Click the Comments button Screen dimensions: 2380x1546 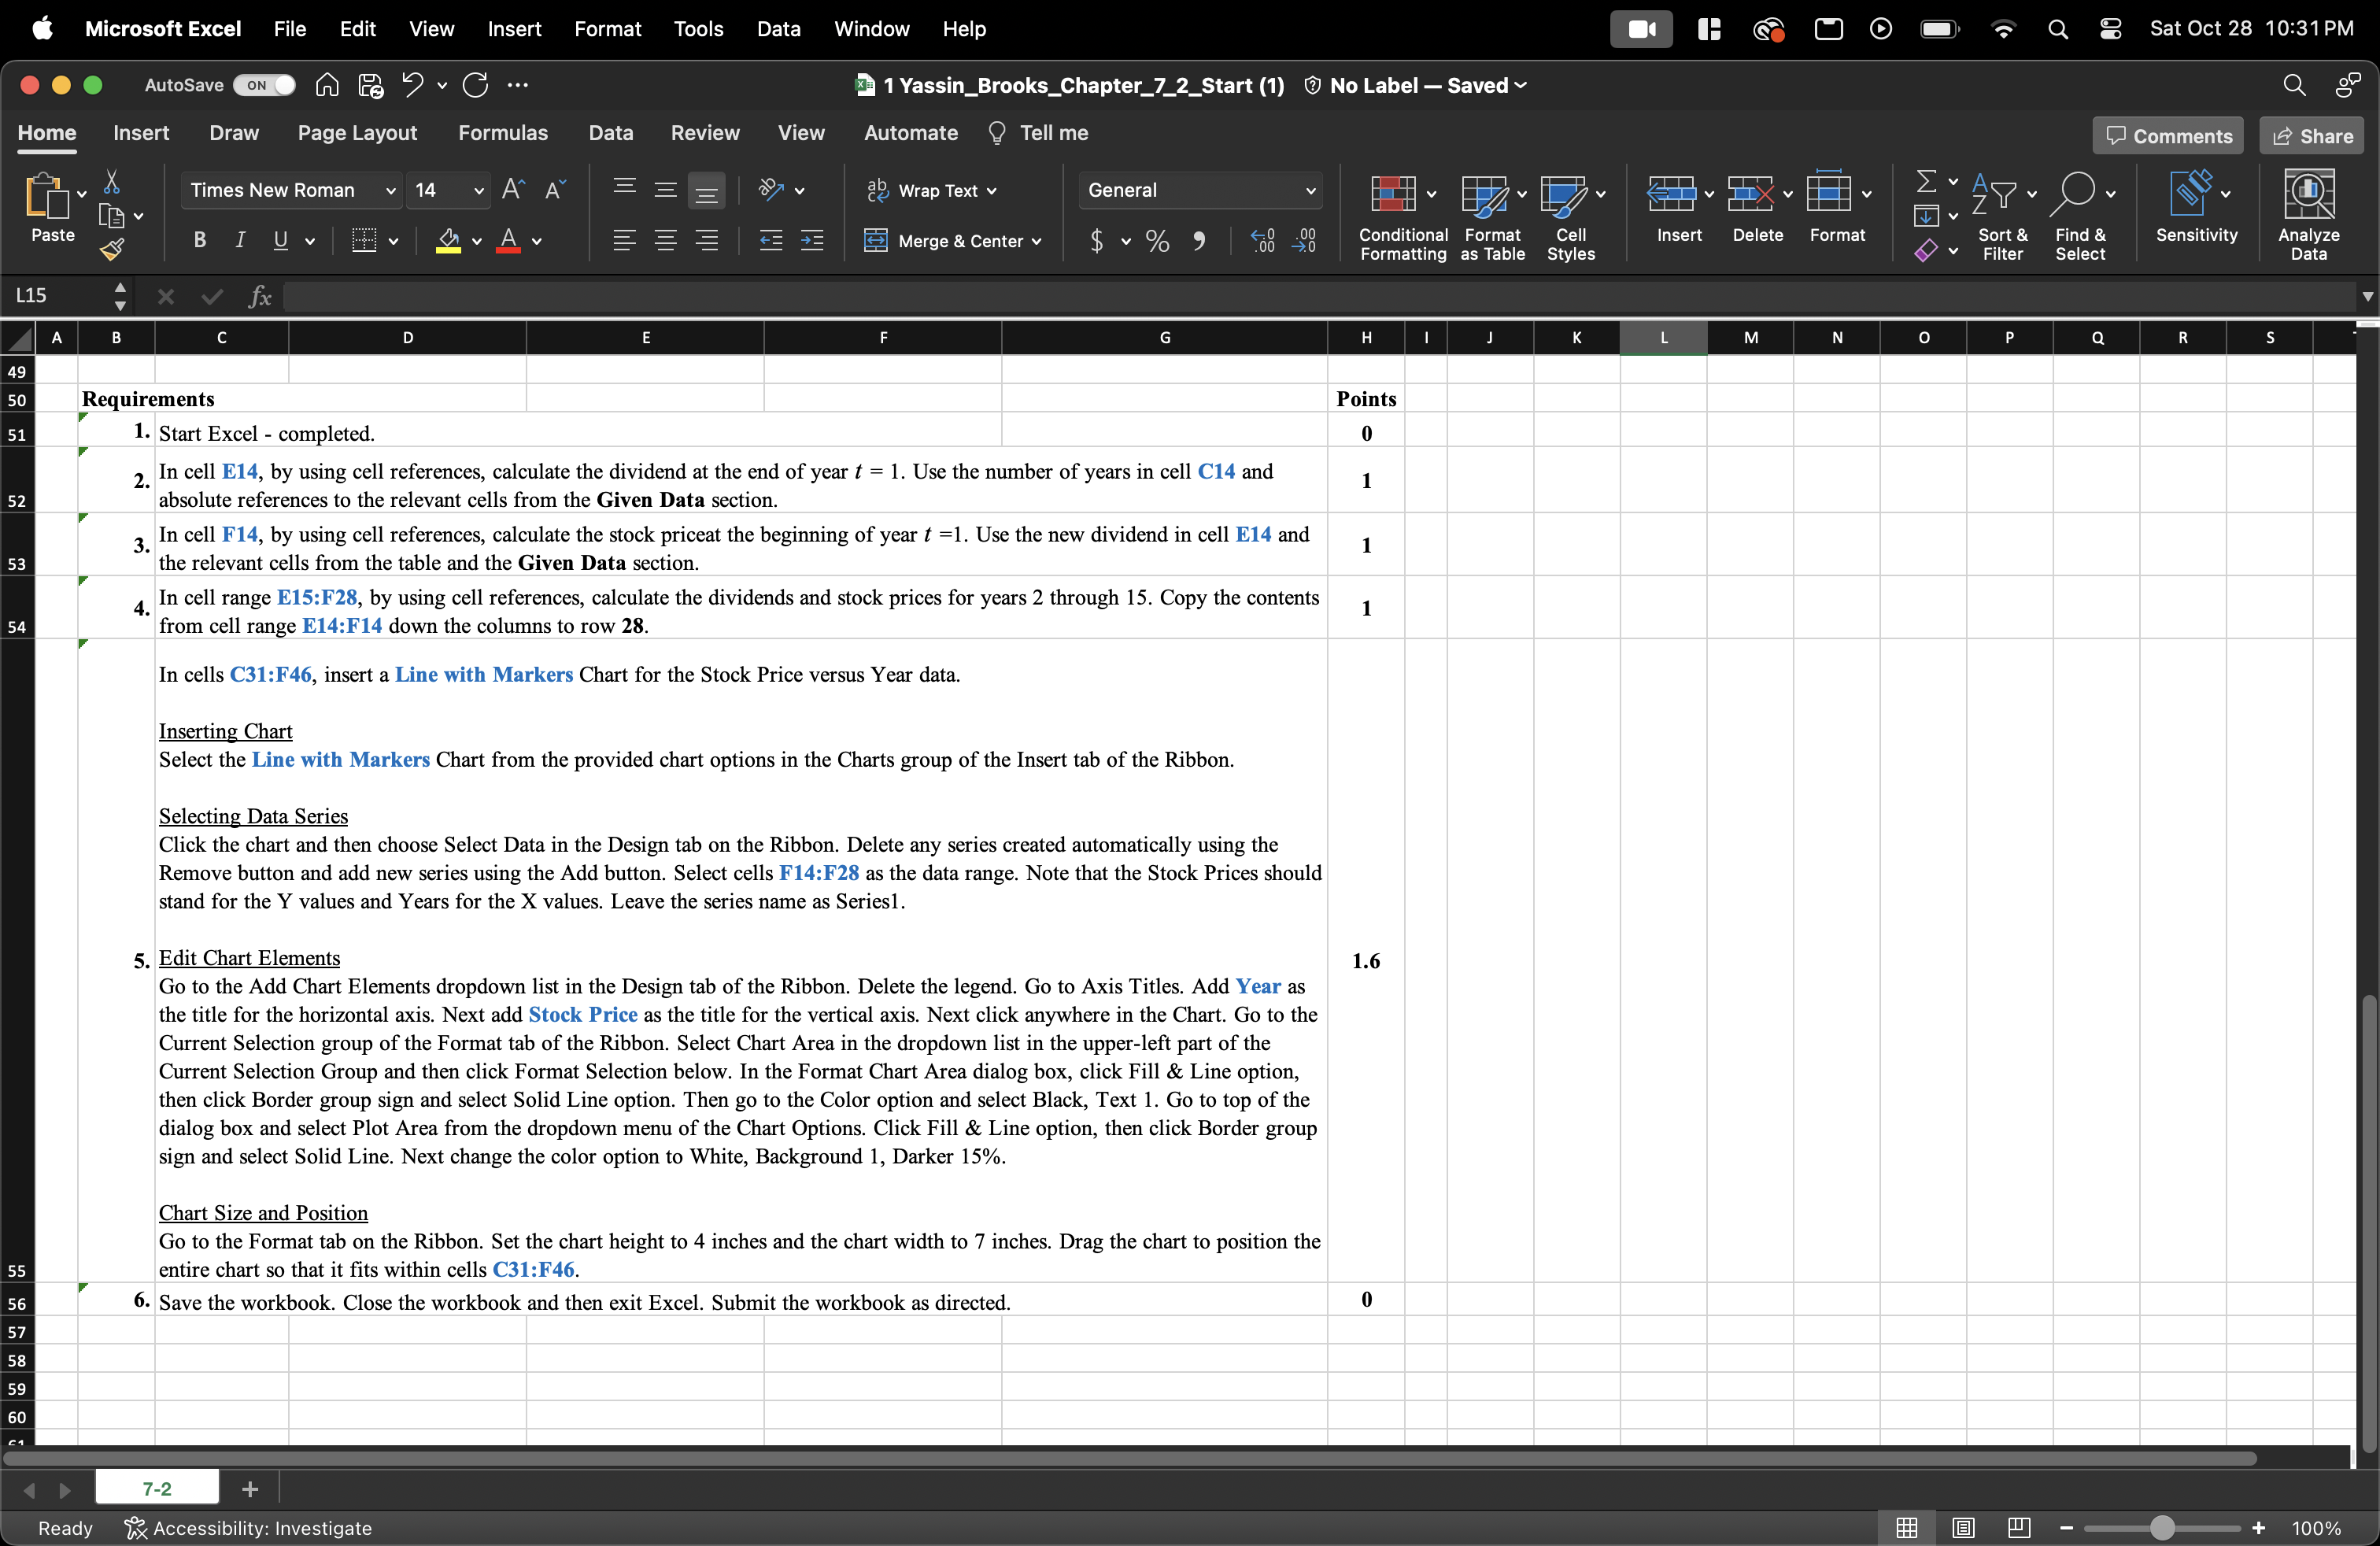point(2168,136)
